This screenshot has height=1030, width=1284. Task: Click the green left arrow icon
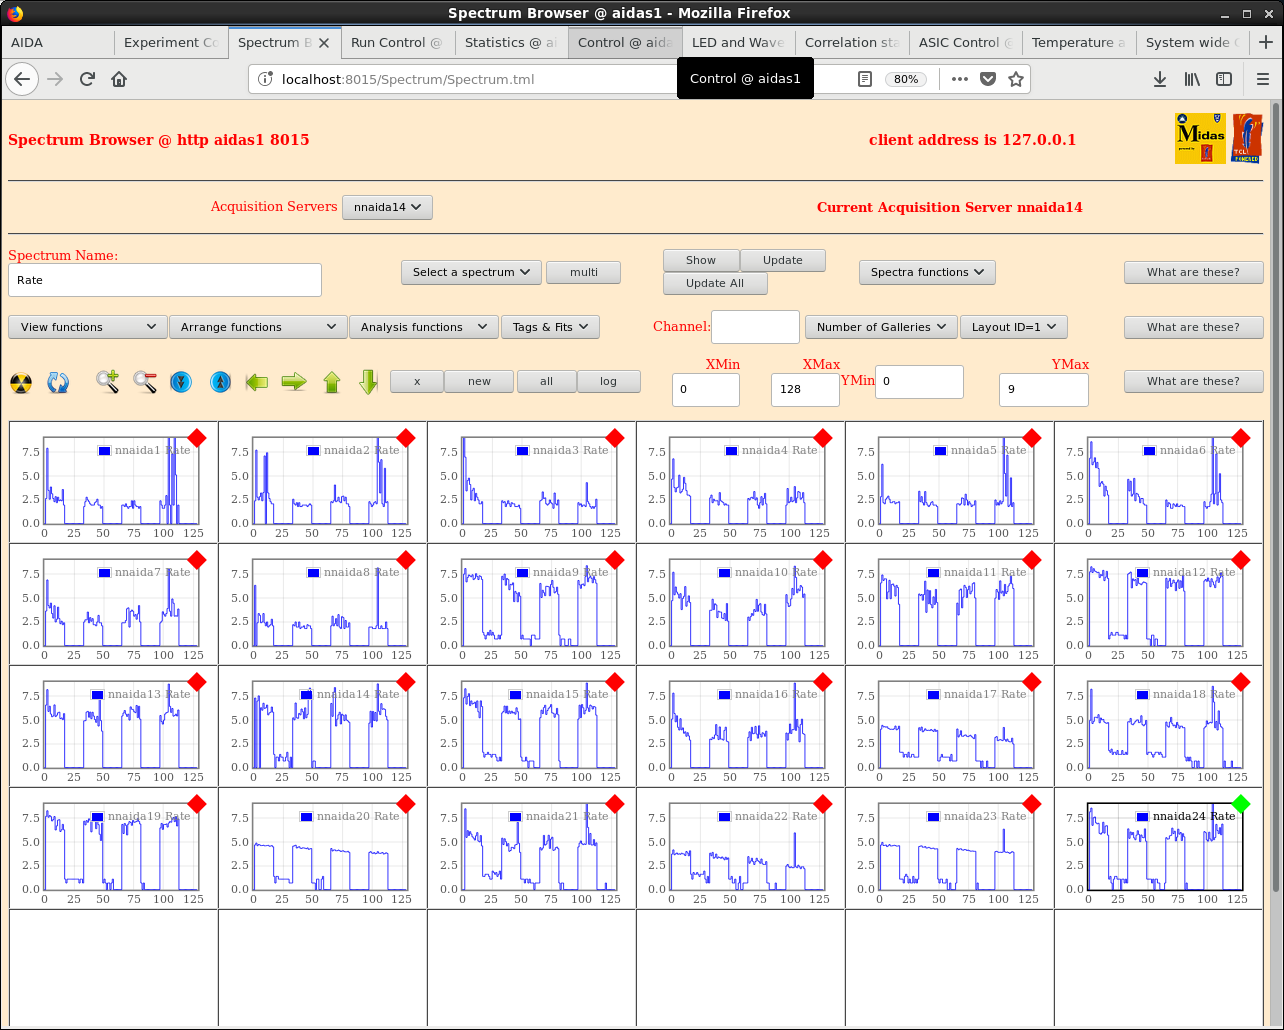(x=257, y=382)
